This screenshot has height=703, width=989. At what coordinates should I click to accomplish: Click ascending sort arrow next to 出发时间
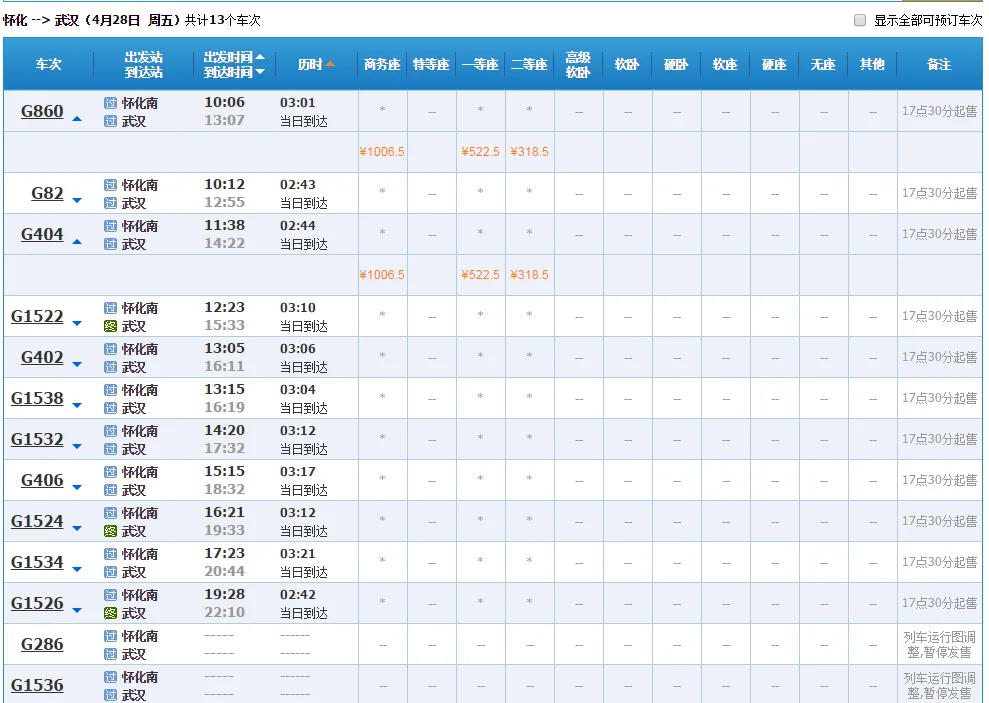tap(260, 57)
